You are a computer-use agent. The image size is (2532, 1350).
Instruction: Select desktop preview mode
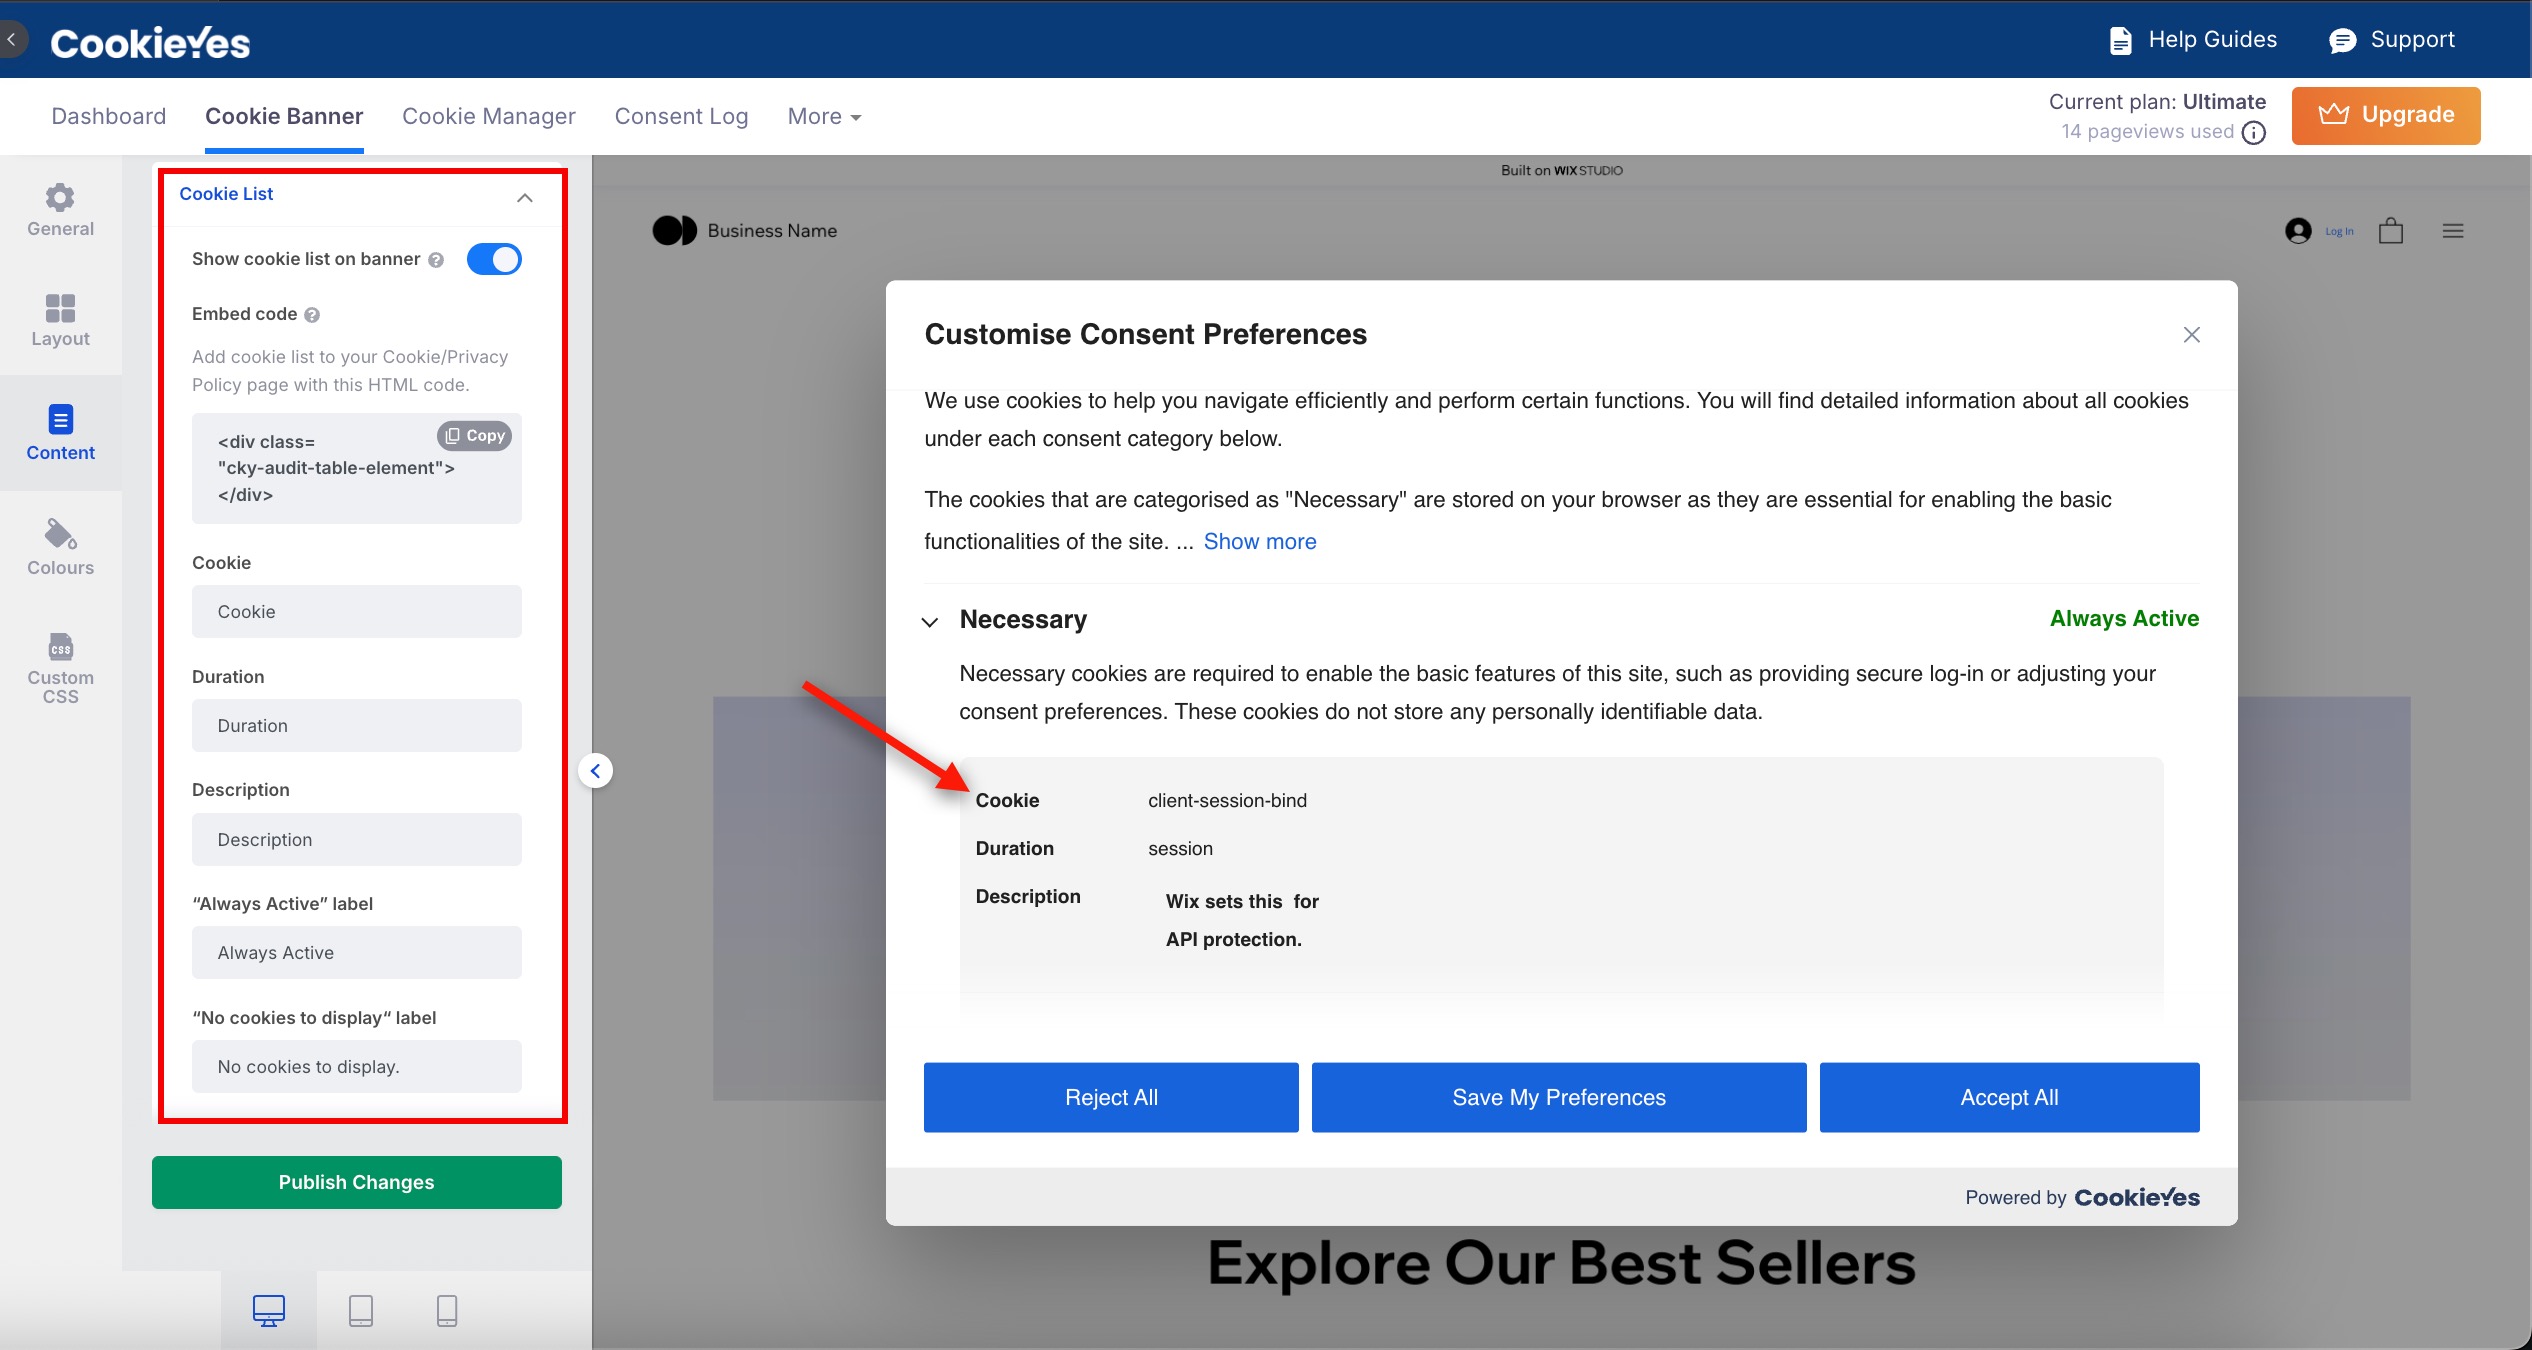tap(267, 1310)
